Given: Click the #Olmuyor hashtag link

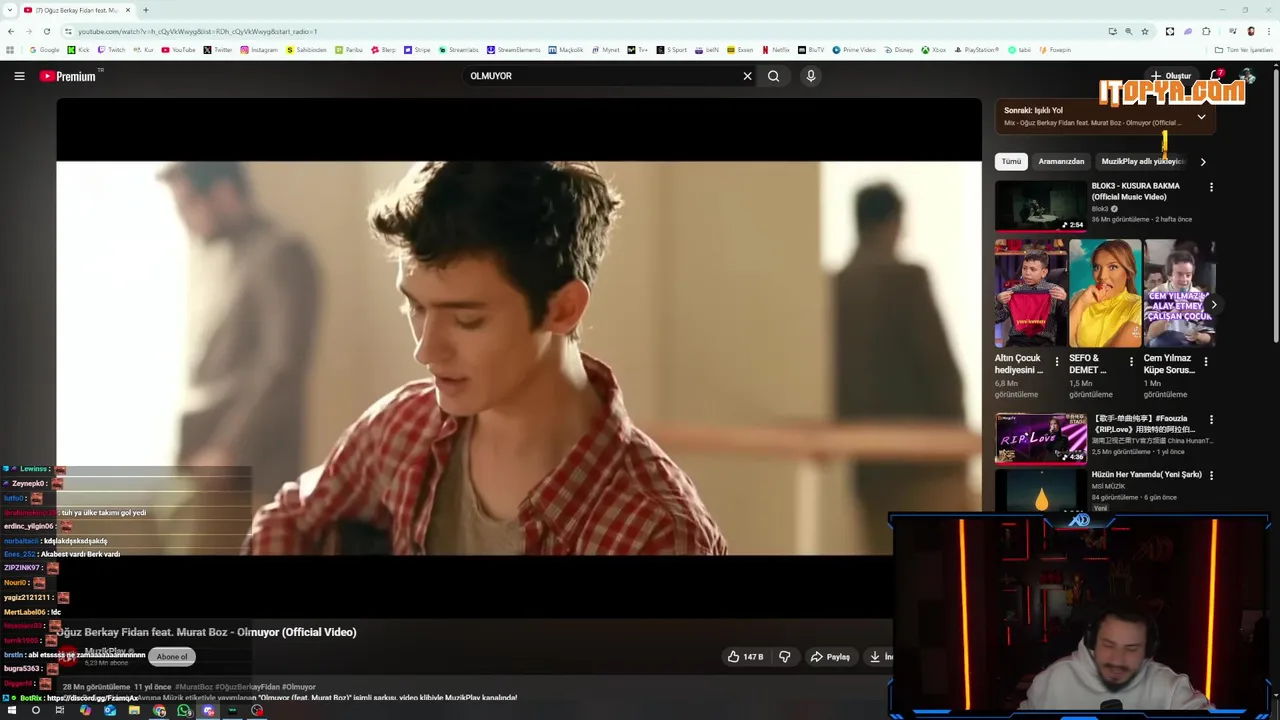Looking at the screenshot, I should click(299, 687).
